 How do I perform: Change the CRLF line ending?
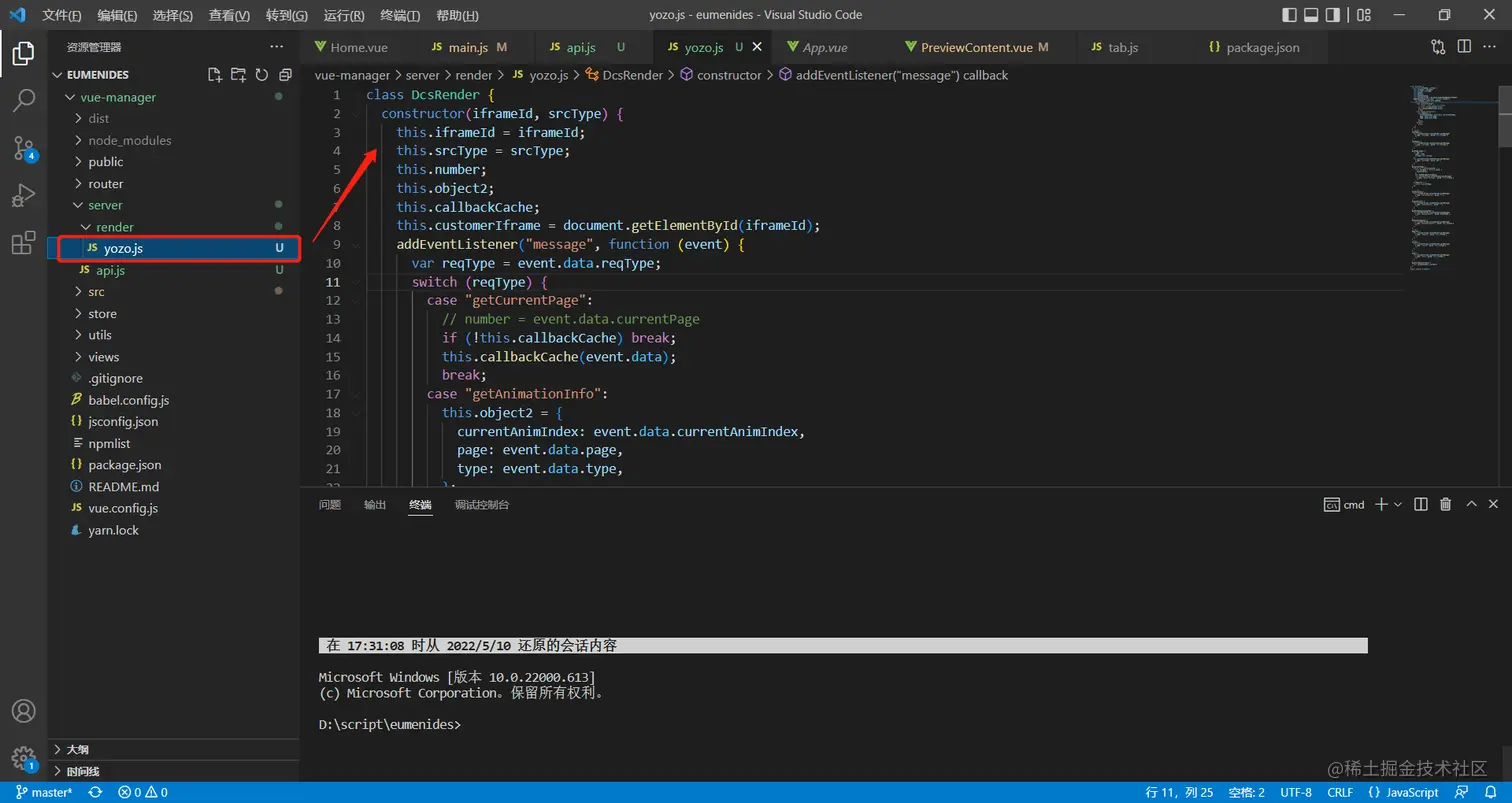pyautogui.click(x=1340, y=793)
